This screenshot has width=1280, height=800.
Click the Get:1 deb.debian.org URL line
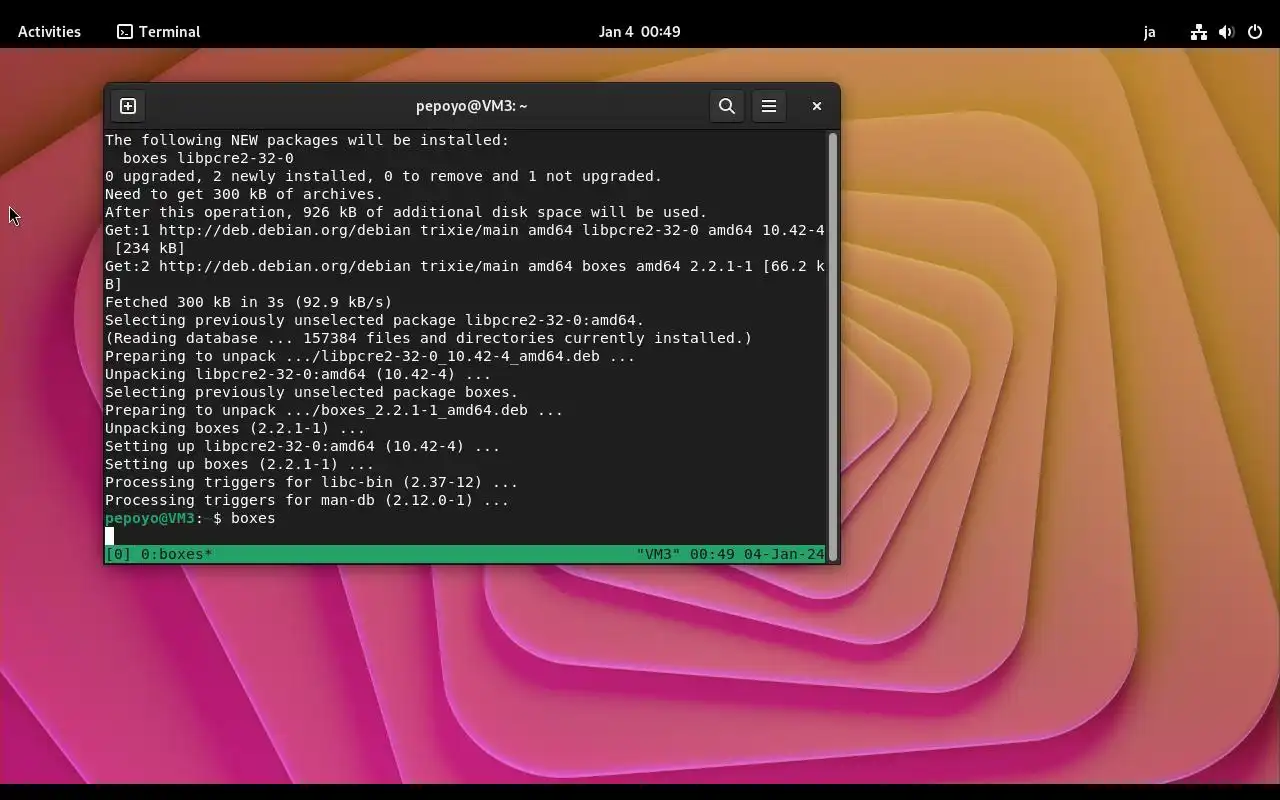pyautogui.click(x=465, y=230)
